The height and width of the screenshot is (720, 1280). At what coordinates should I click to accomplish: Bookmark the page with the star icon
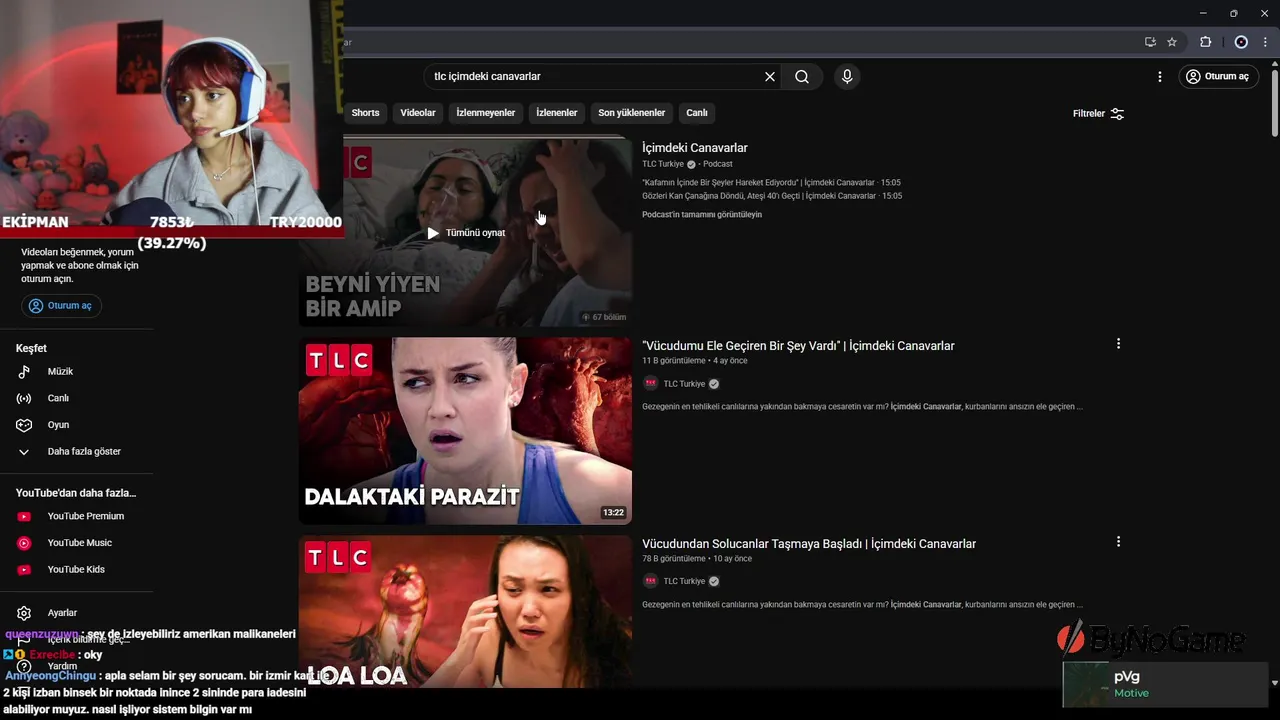tap(1172, 42)
